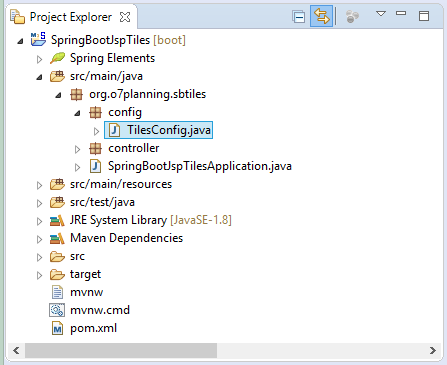Click the target folder icon
Viewport: 447px width, 365px height.
(57, 275)
